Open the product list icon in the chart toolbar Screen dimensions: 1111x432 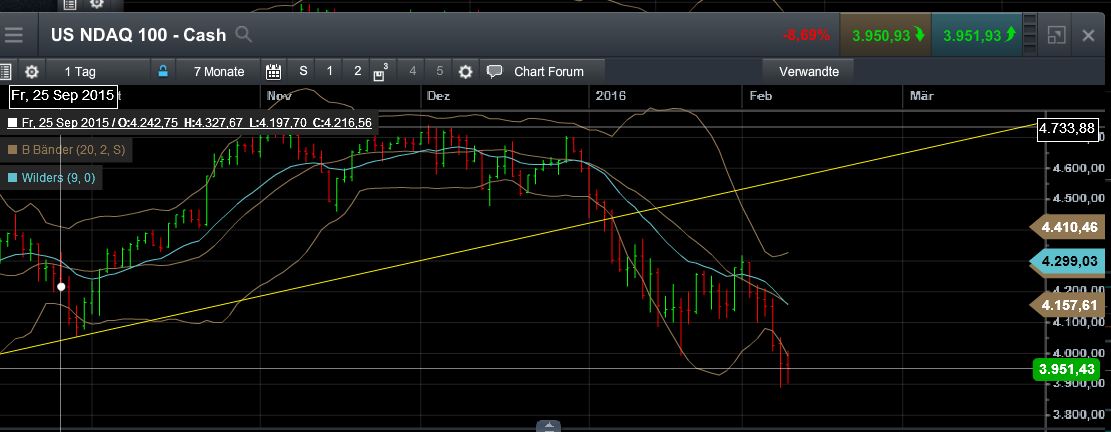point(6,72)
